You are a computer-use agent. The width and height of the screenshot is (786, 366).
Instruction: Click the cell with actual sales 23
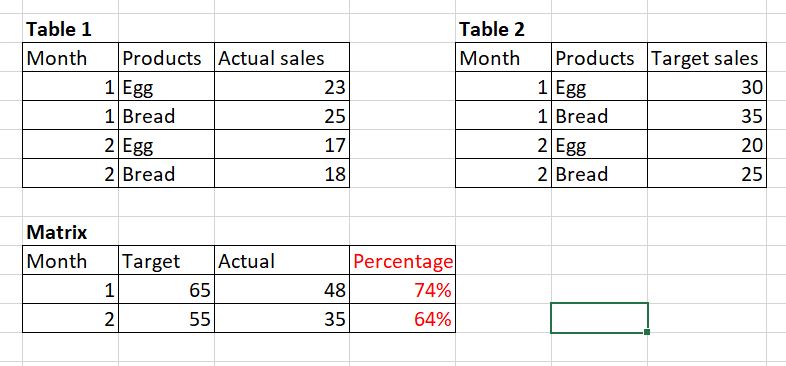click(282, 87)
